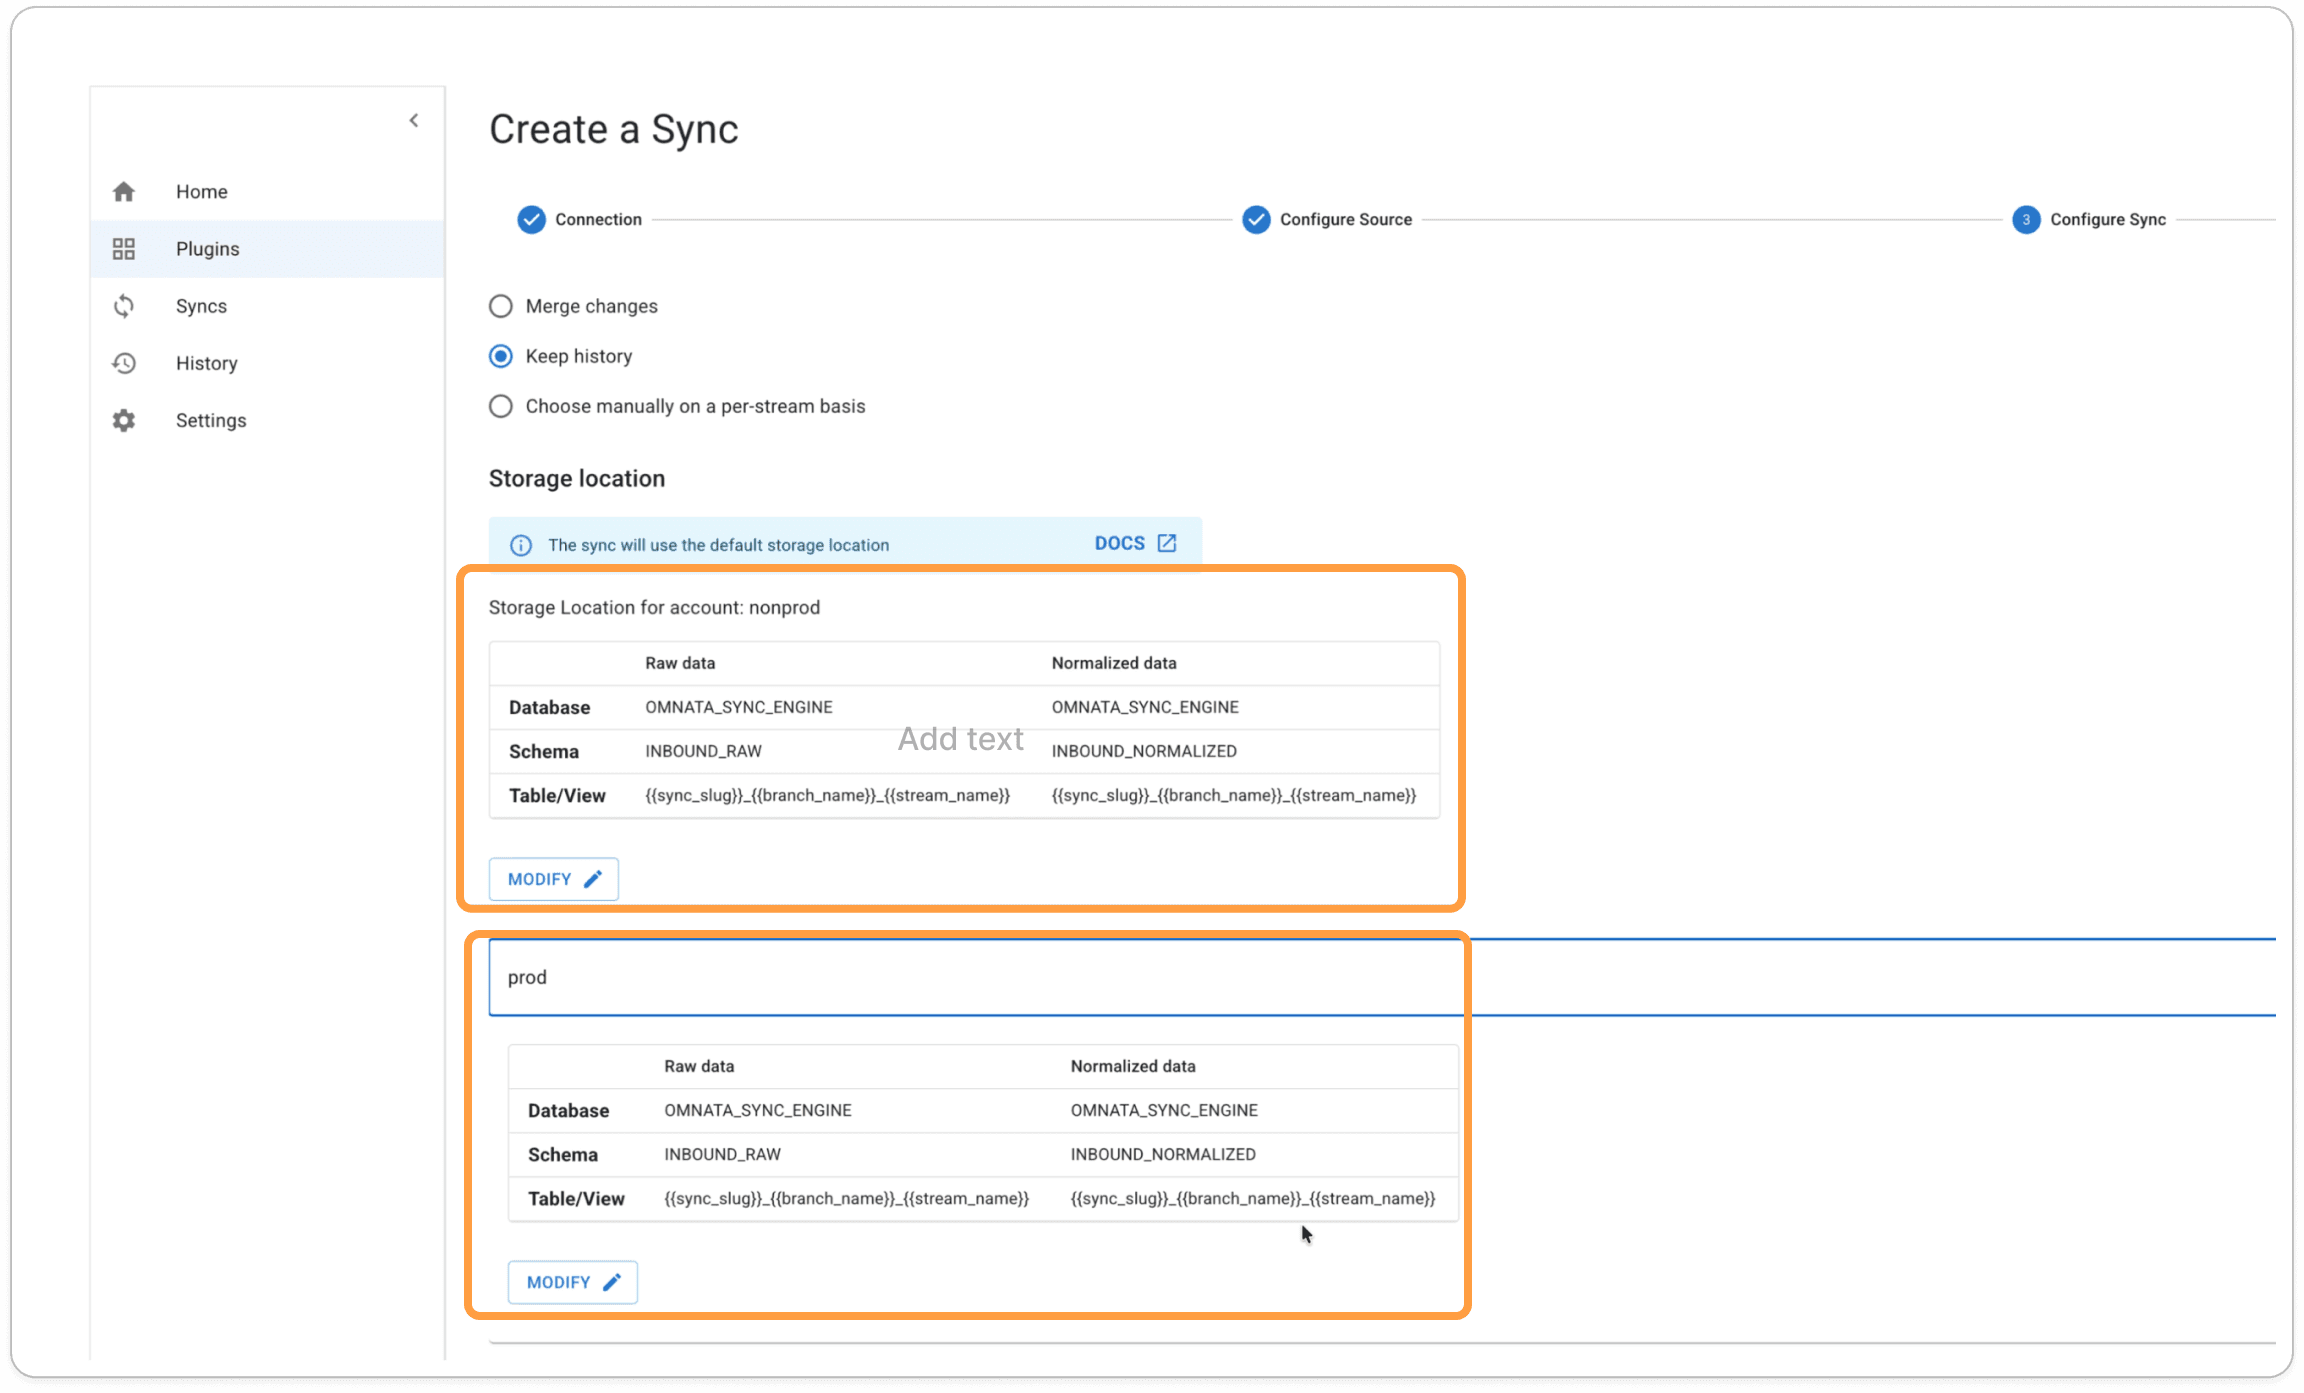Click the DOCS external link icon

click(1167, 543)
